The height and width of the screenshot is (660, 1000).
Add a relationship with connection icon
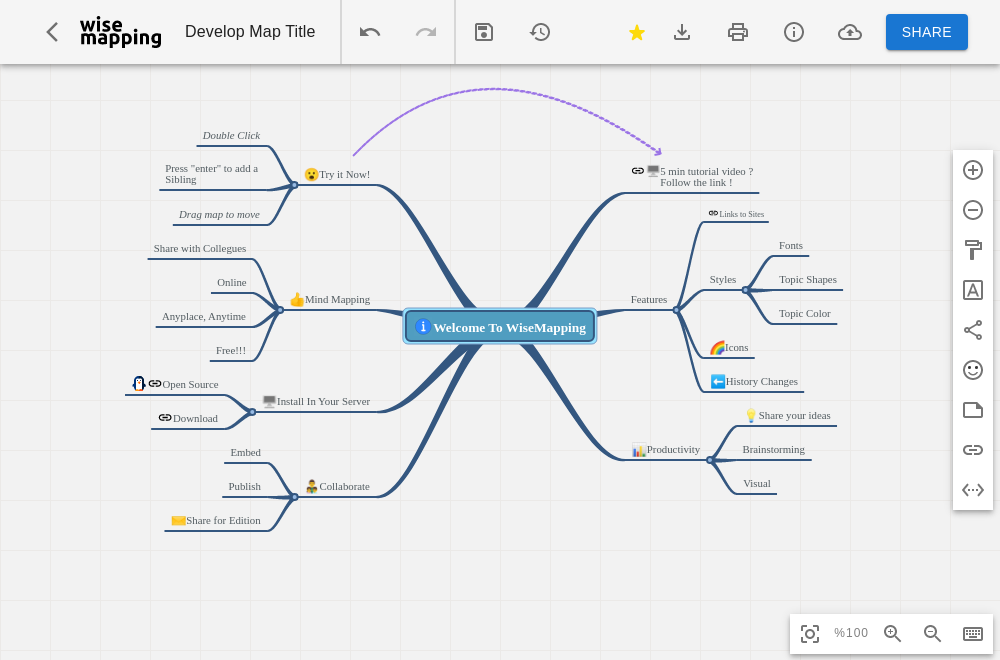(x=973, y=330)
